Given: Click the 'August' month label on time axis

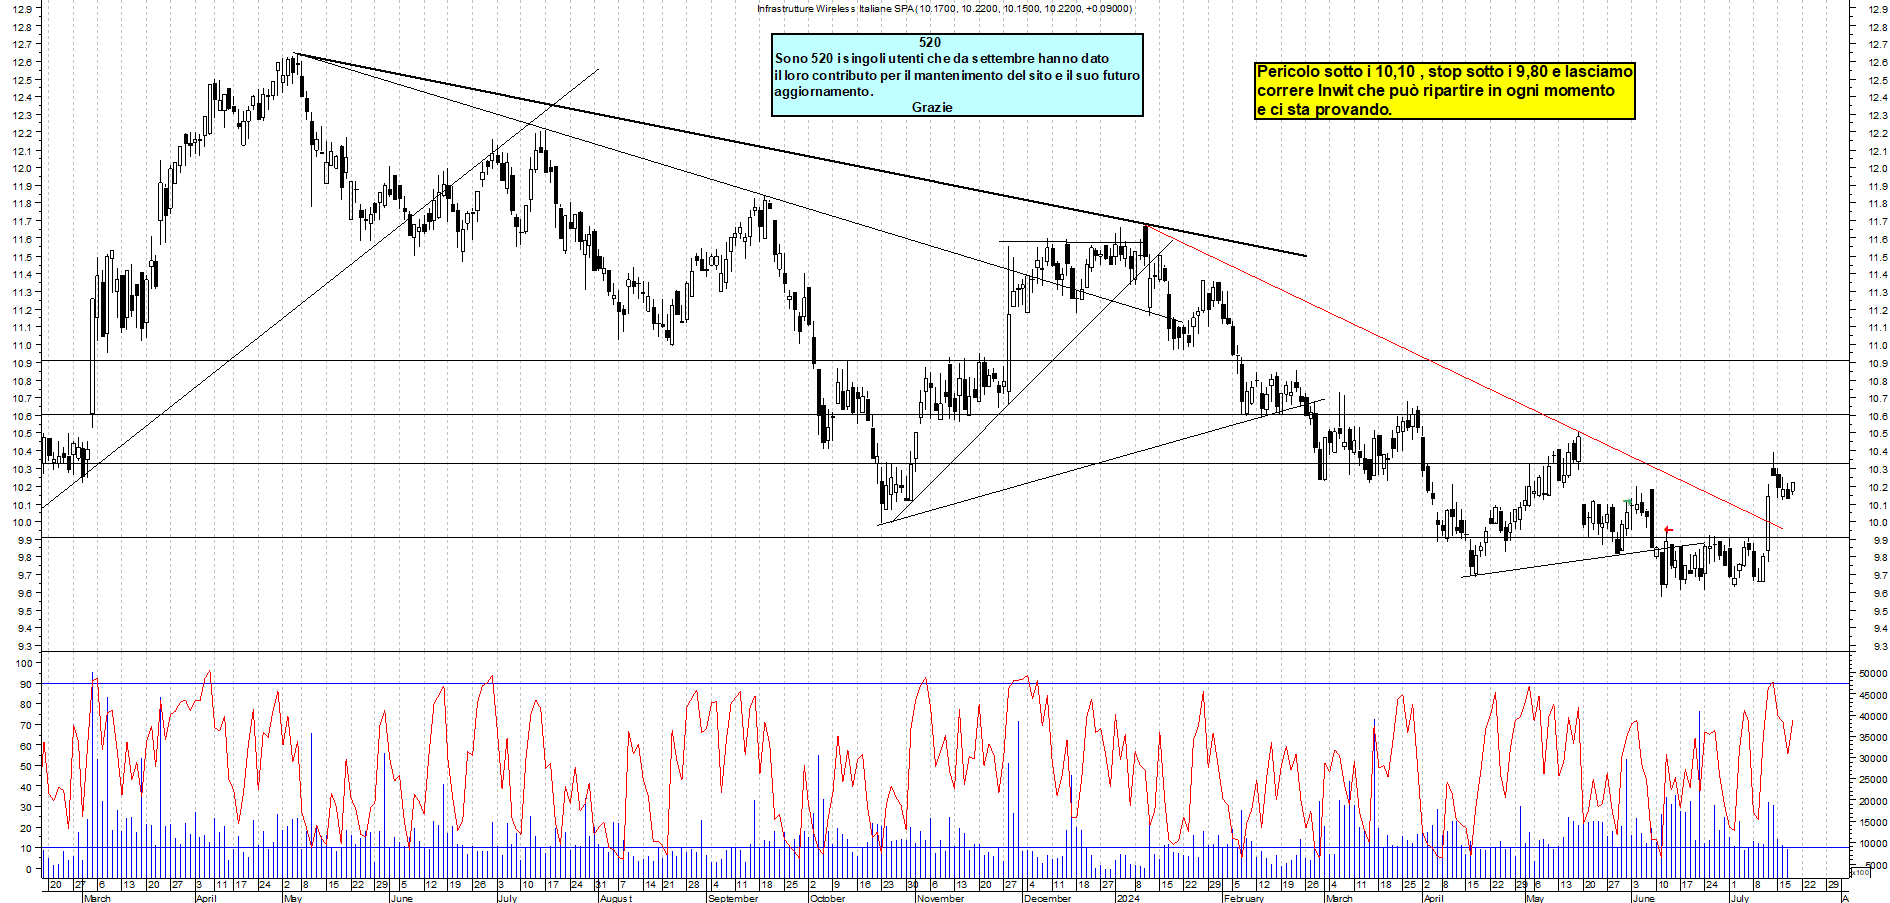Looking at the screenshot, I should pyautogui.click(x=616, y=898).
